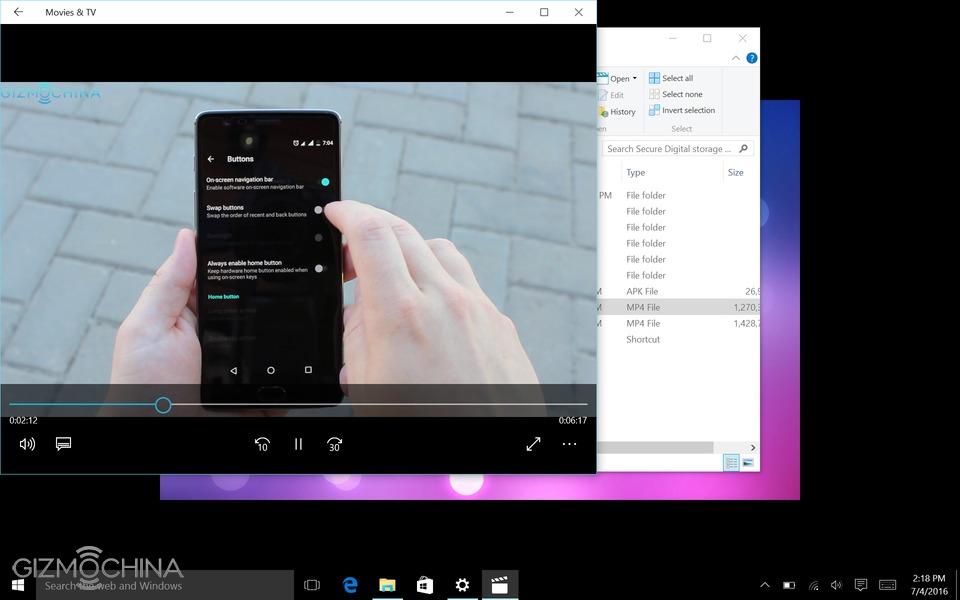960x600 pixels.
Task: Open the player's more options ellipsis
Action: [x=569, y=444]
